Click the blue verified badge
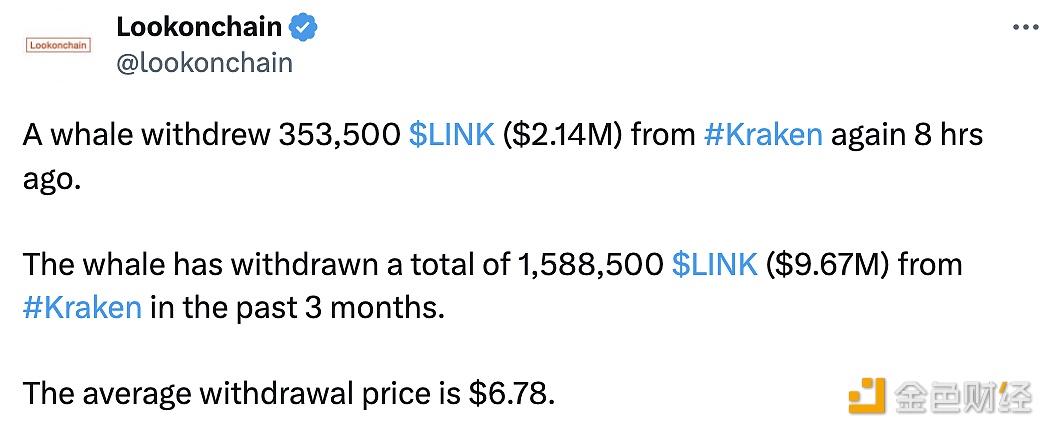 pos(304,27)
